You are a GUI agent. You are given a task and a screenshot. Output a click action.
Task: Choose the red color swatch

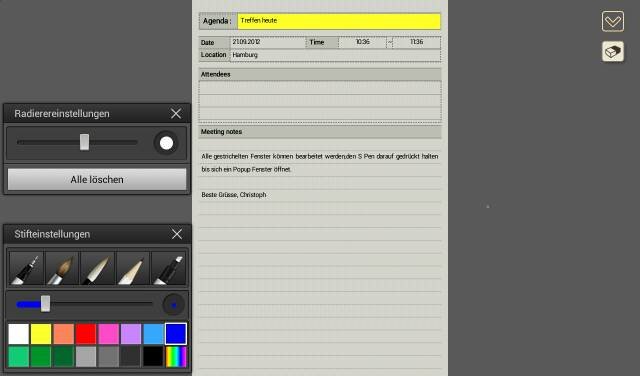click(86, 334)
